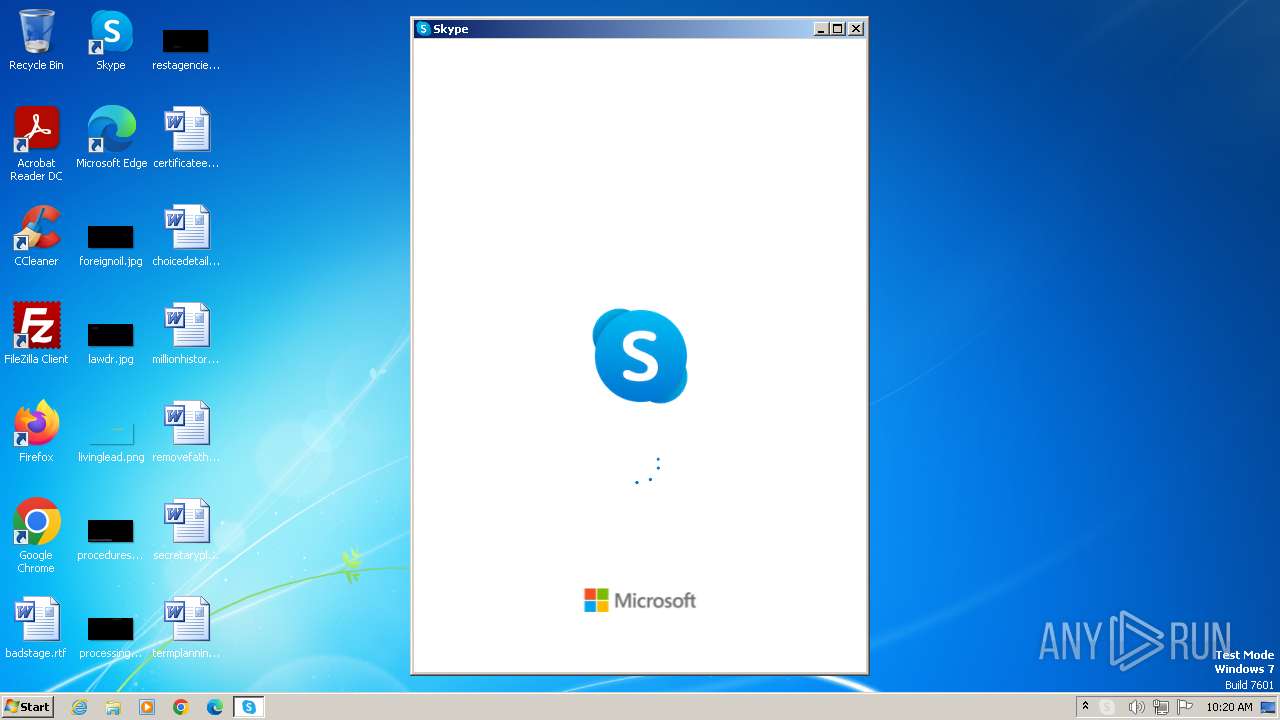This screenshot has width=1280, height=720.
Task: Select the choicedetail... Word document
Action: point(186,235)
